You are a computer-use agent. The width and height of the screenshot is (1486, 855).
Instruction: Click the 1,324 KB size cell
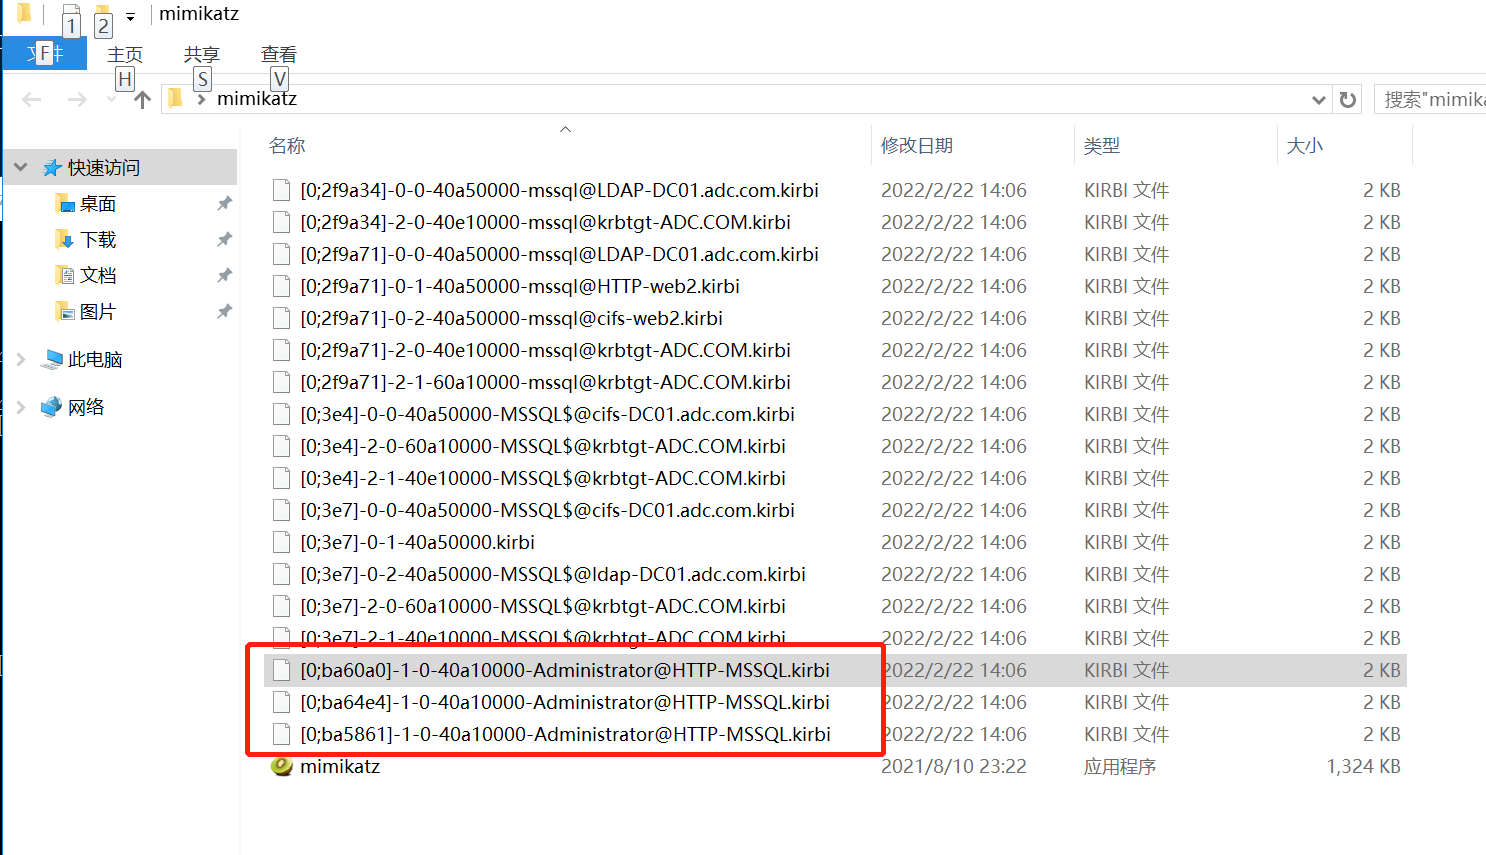click(1363, 766)
